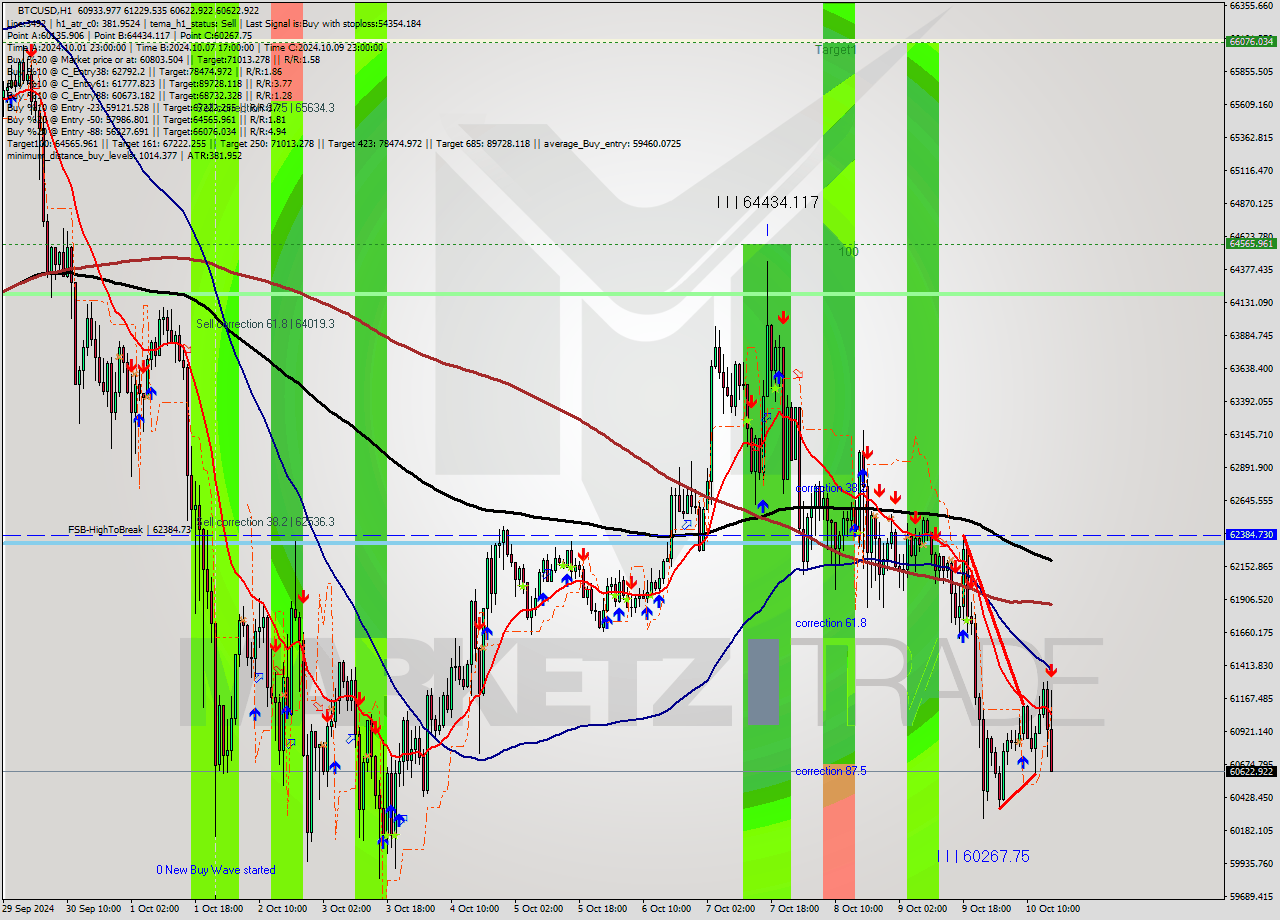This screenshot has width=1280, height=920.
Task: Click time axis label '3 Oct 18:00'
Action: [410, 909]
